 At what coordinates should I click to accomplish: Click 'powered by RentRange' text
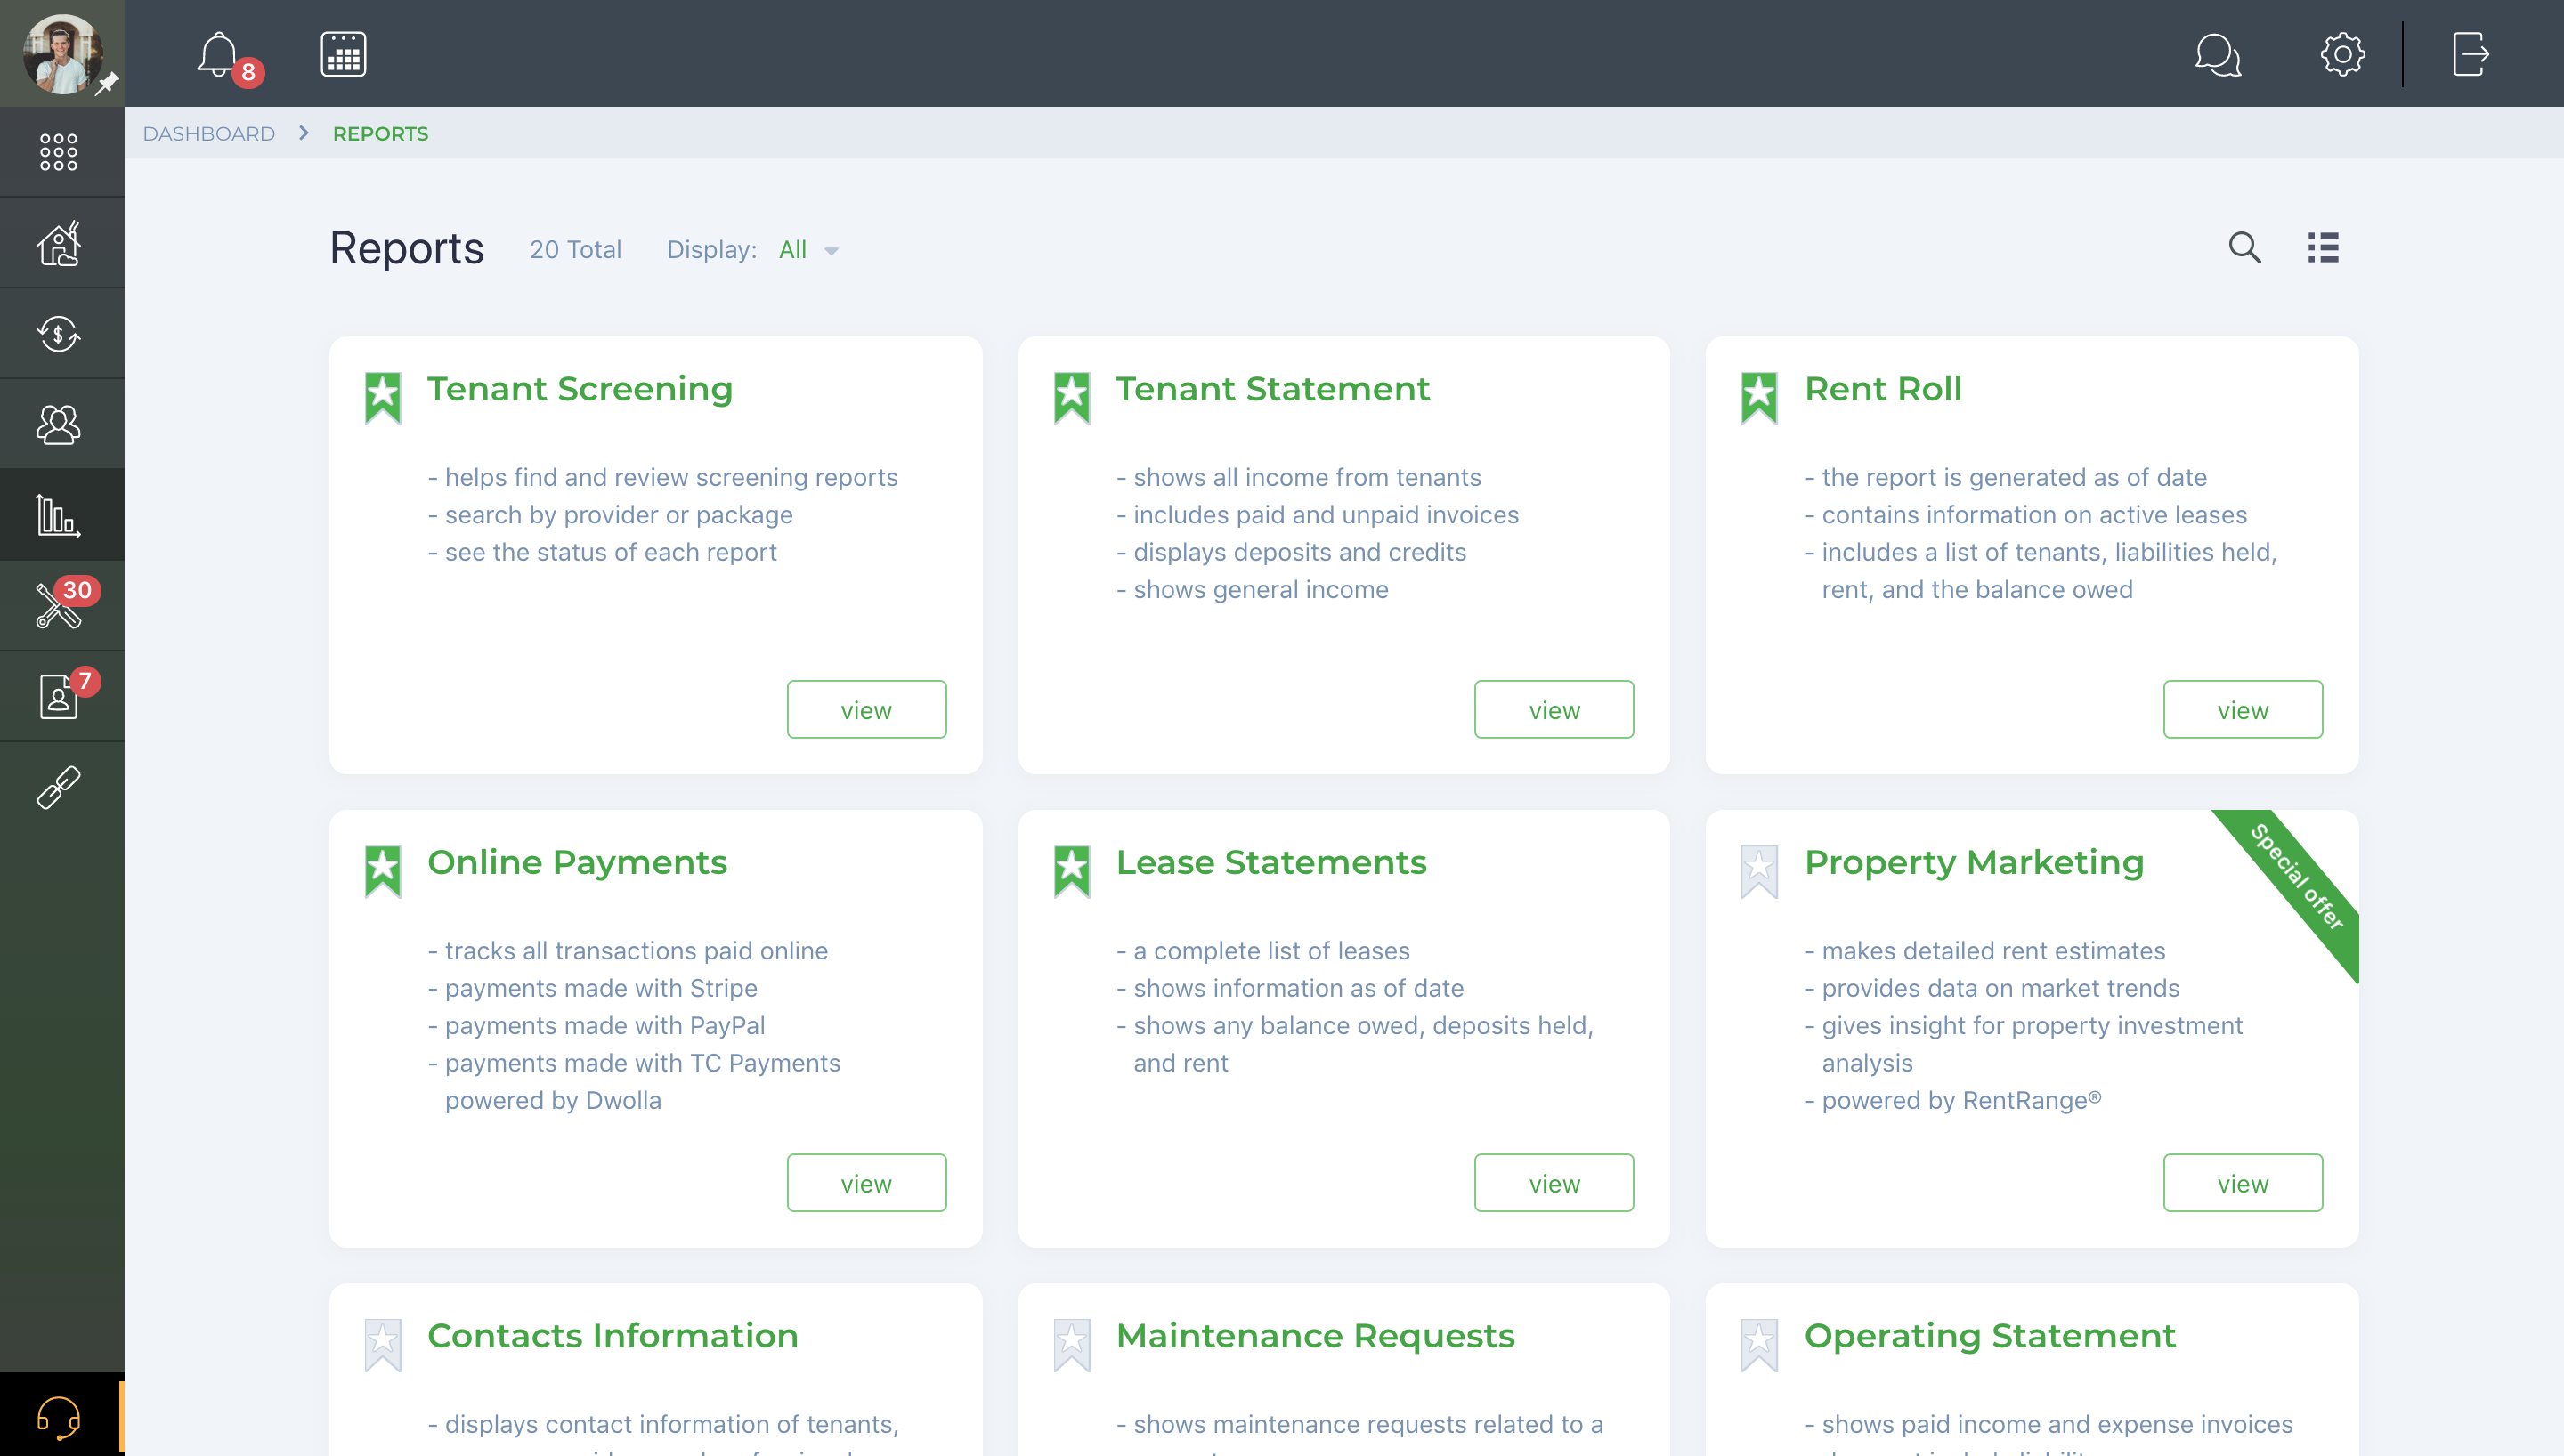tap(1962, 1101)
